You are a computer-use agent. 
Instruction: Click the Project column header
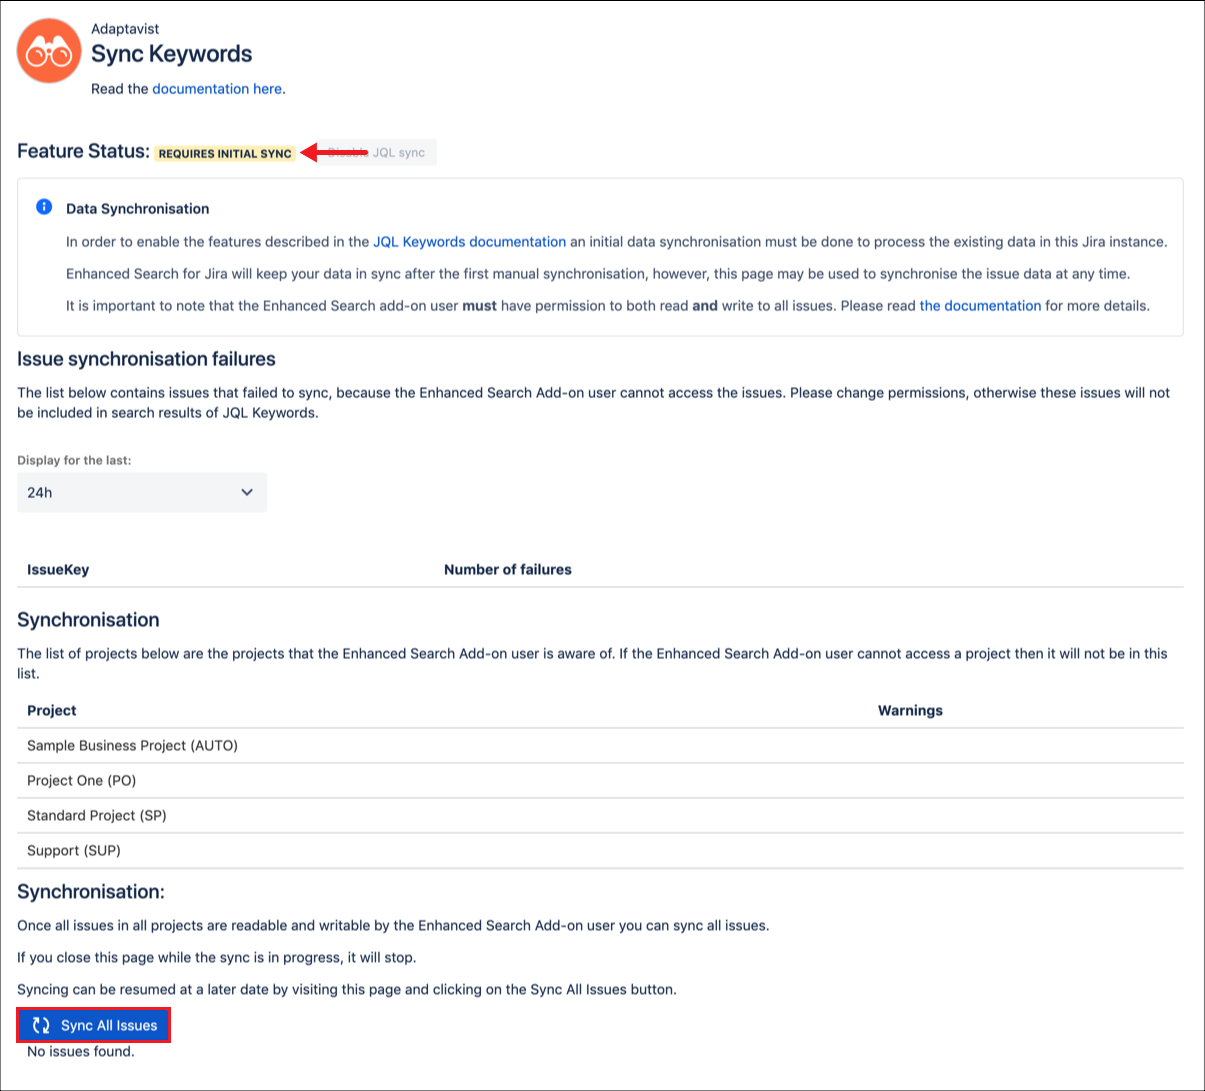[x=52, y=711]
